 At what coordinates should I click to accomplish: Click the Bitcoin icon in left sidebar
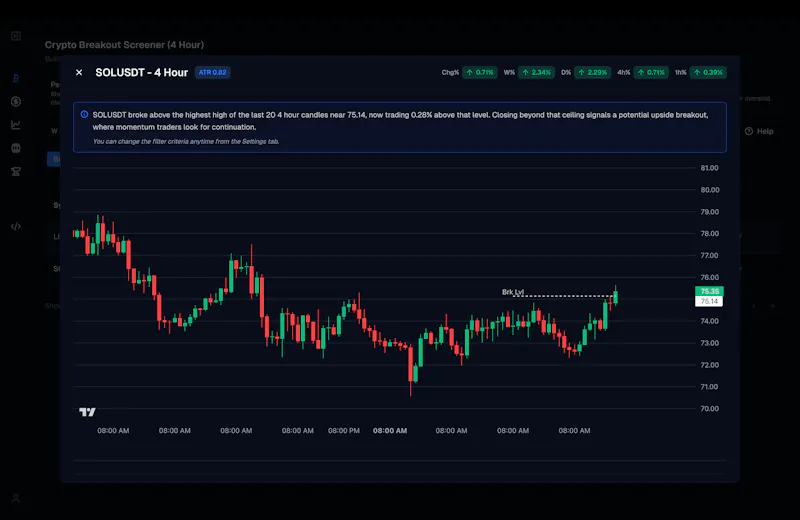pyautogui.click(x=16, y=78)
